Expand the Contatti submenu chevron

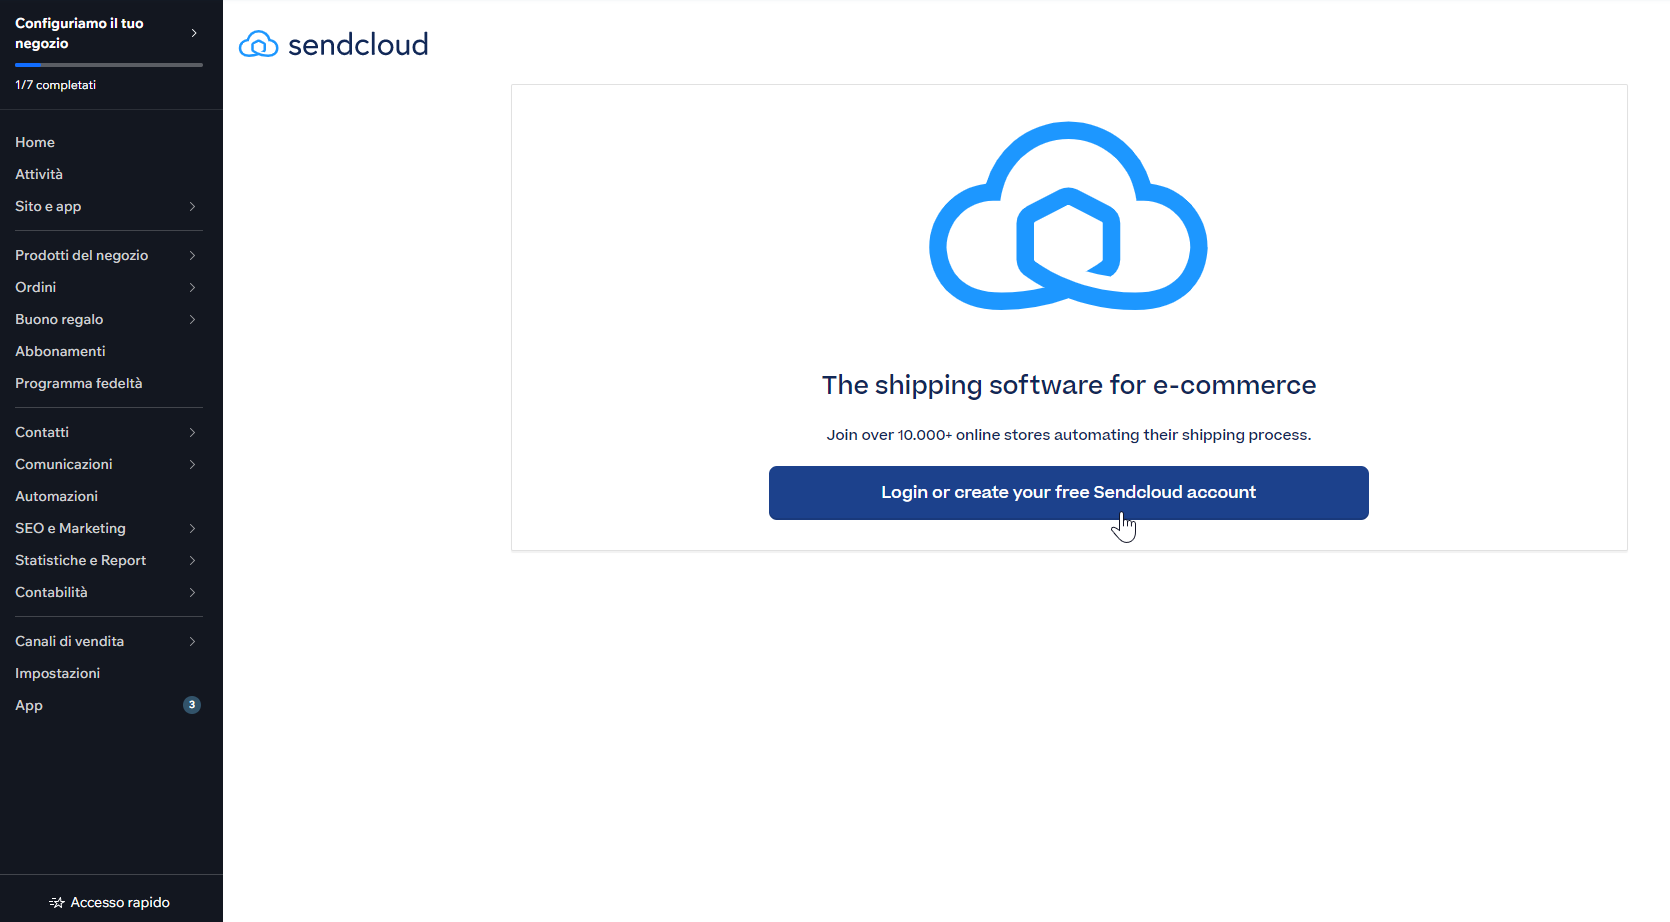192,432
